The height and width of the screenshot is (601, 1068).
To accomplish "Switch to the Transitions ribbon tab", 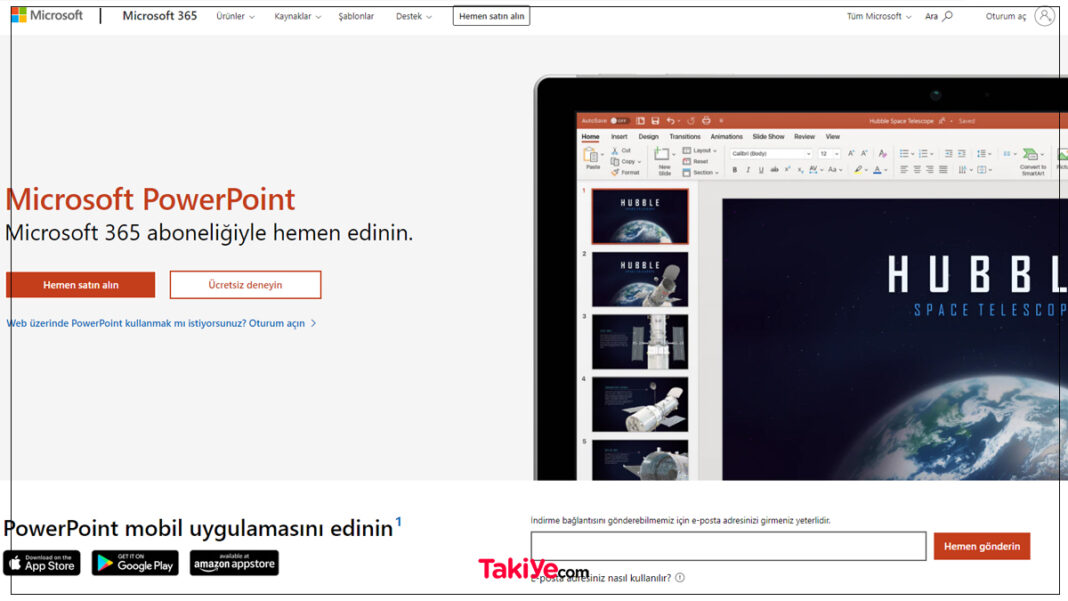I will [x=685, y=137].
